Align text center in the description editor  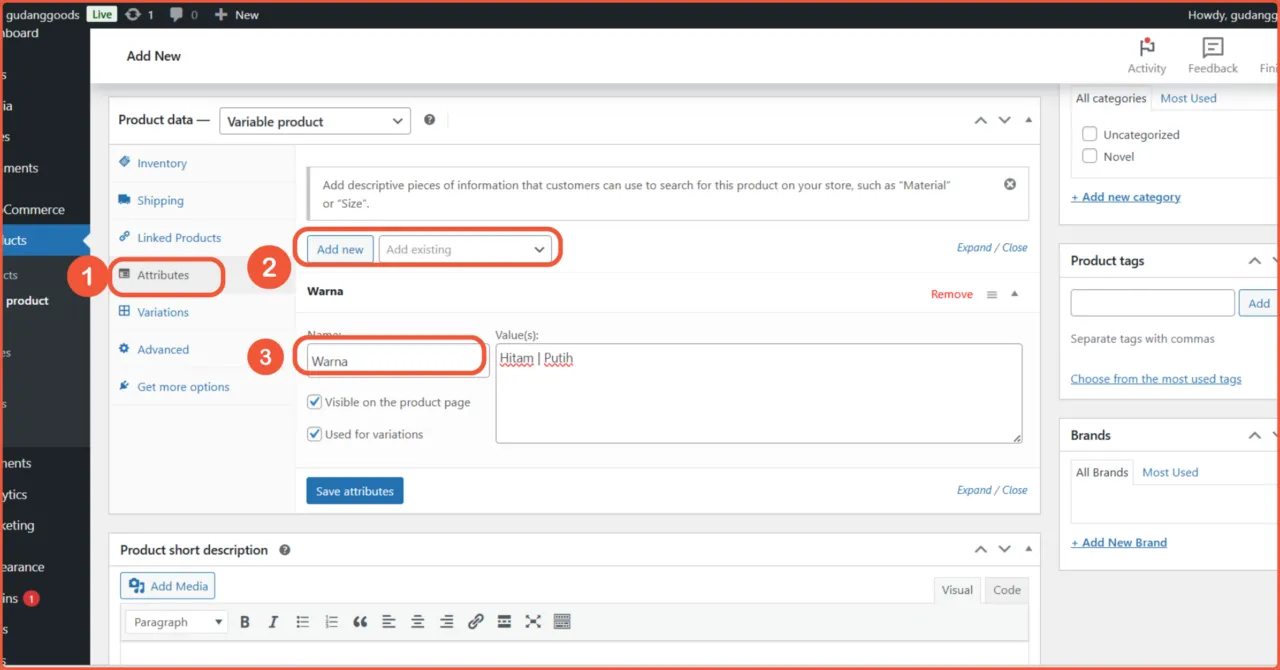click(417, 621)
